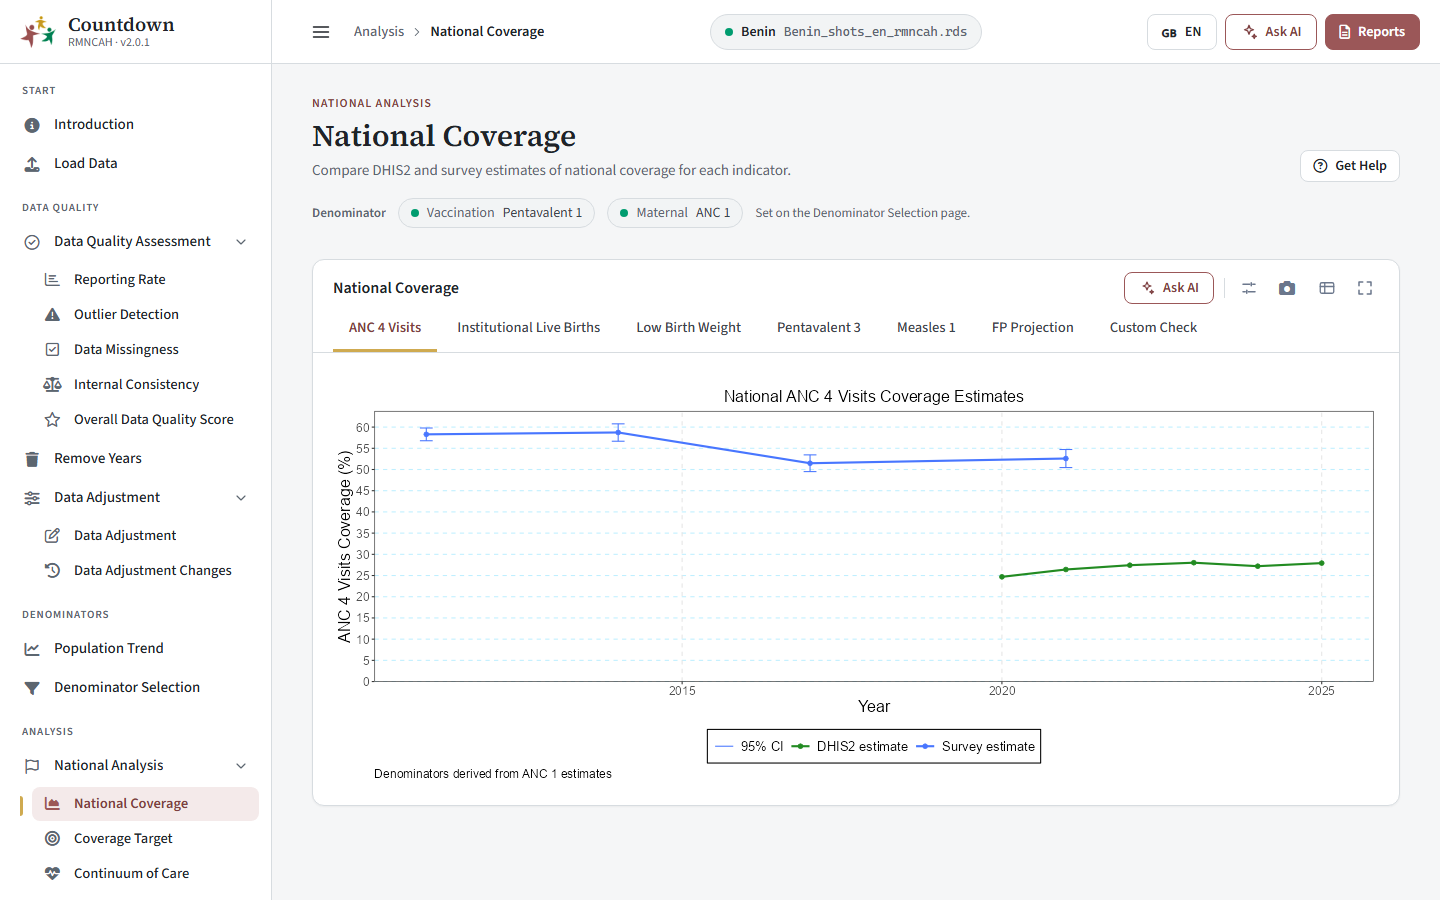Viewport: 1440px width, 900px height.
Task: Switch to Institutional Live Births tab
Action: (528, 328)
